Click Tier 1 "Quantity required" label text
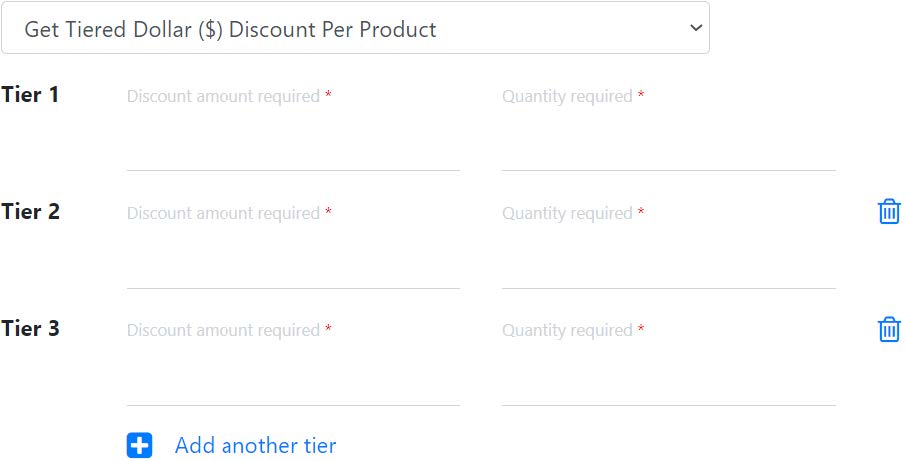Viewport: 905px width, 461px height. tap(567, 96)
